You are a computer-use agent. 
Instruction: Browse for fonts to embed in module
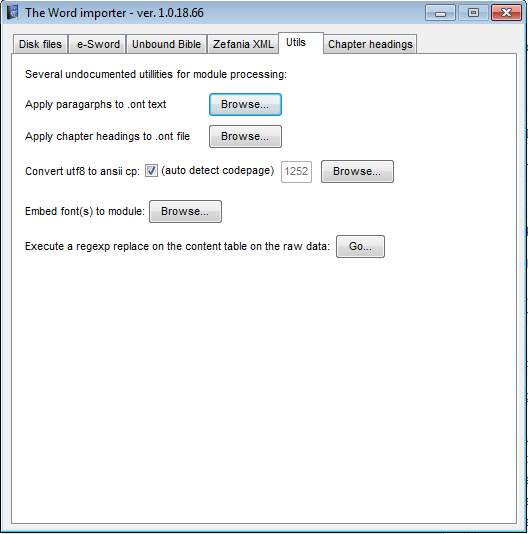click(x=185, y=211)
